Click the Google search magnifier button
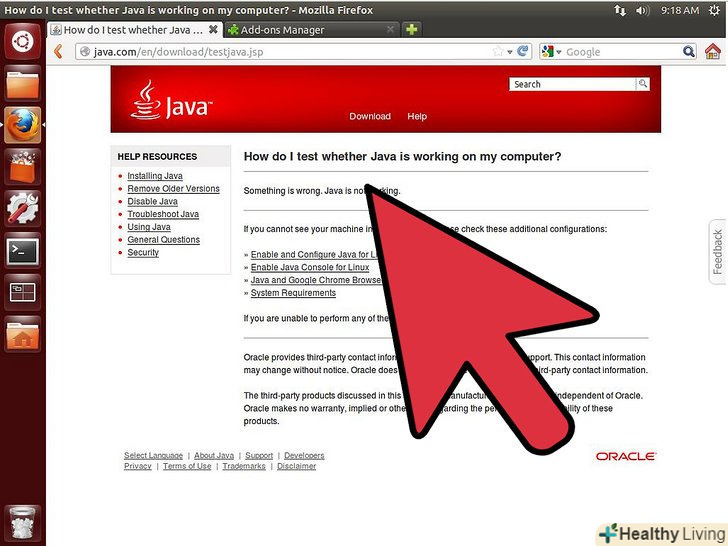This screenshot has height=546, width=728. click(689, 52)
